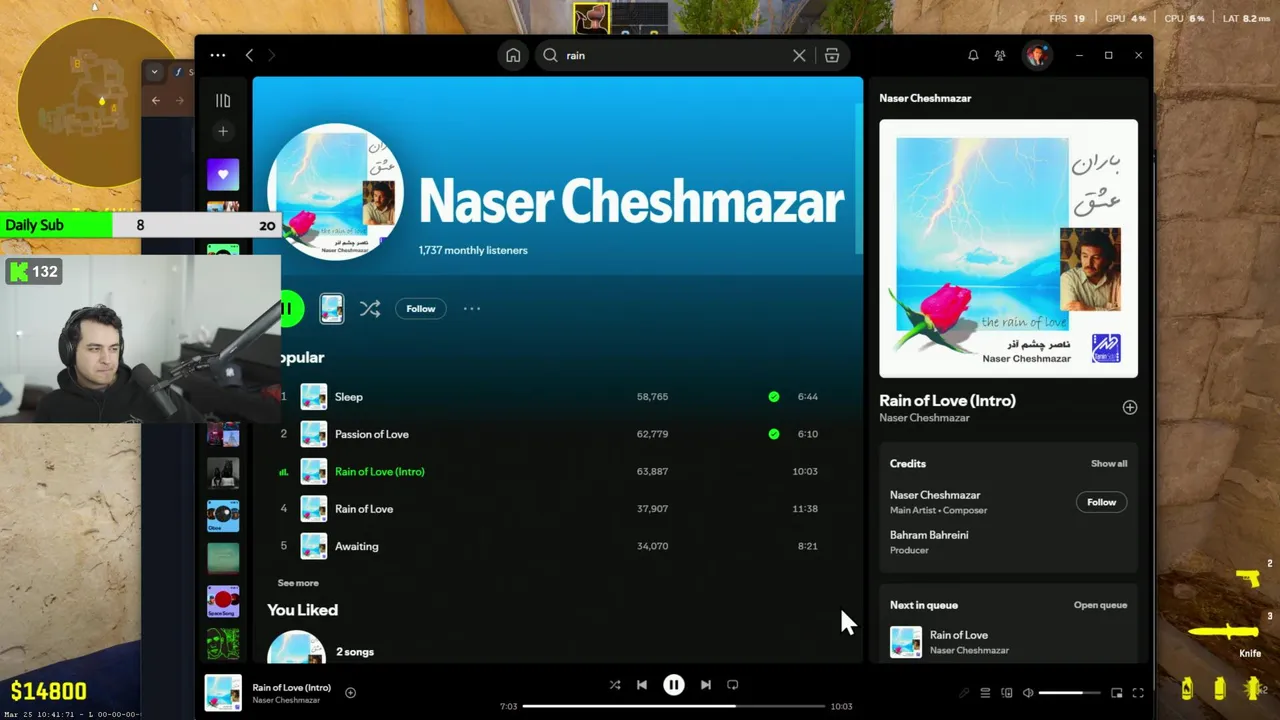
Task: Add the playing track via the bar plus icon
Action: coord(350,692)
